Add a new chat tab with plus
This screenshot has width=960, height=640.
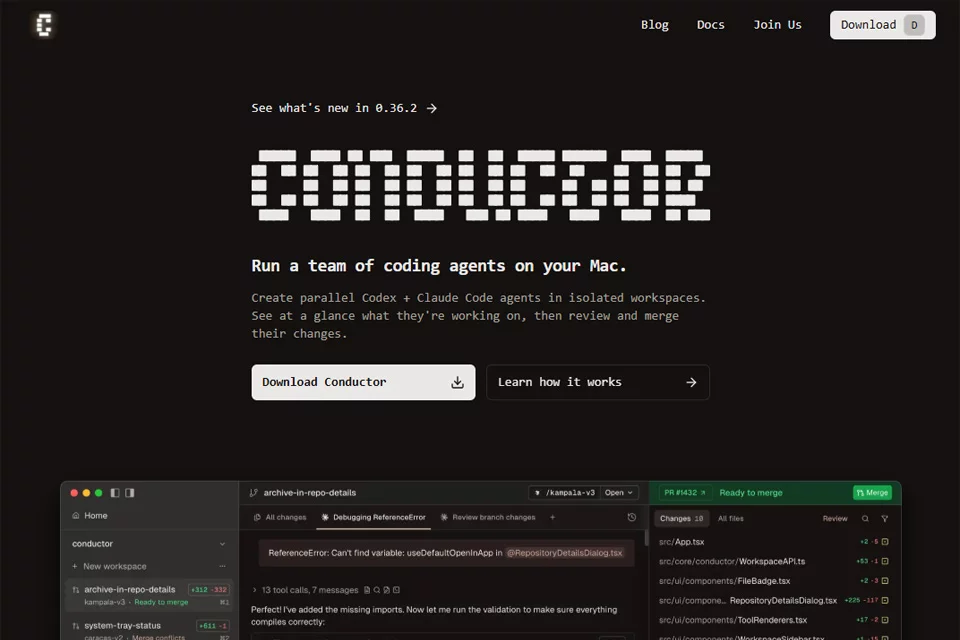552,518
